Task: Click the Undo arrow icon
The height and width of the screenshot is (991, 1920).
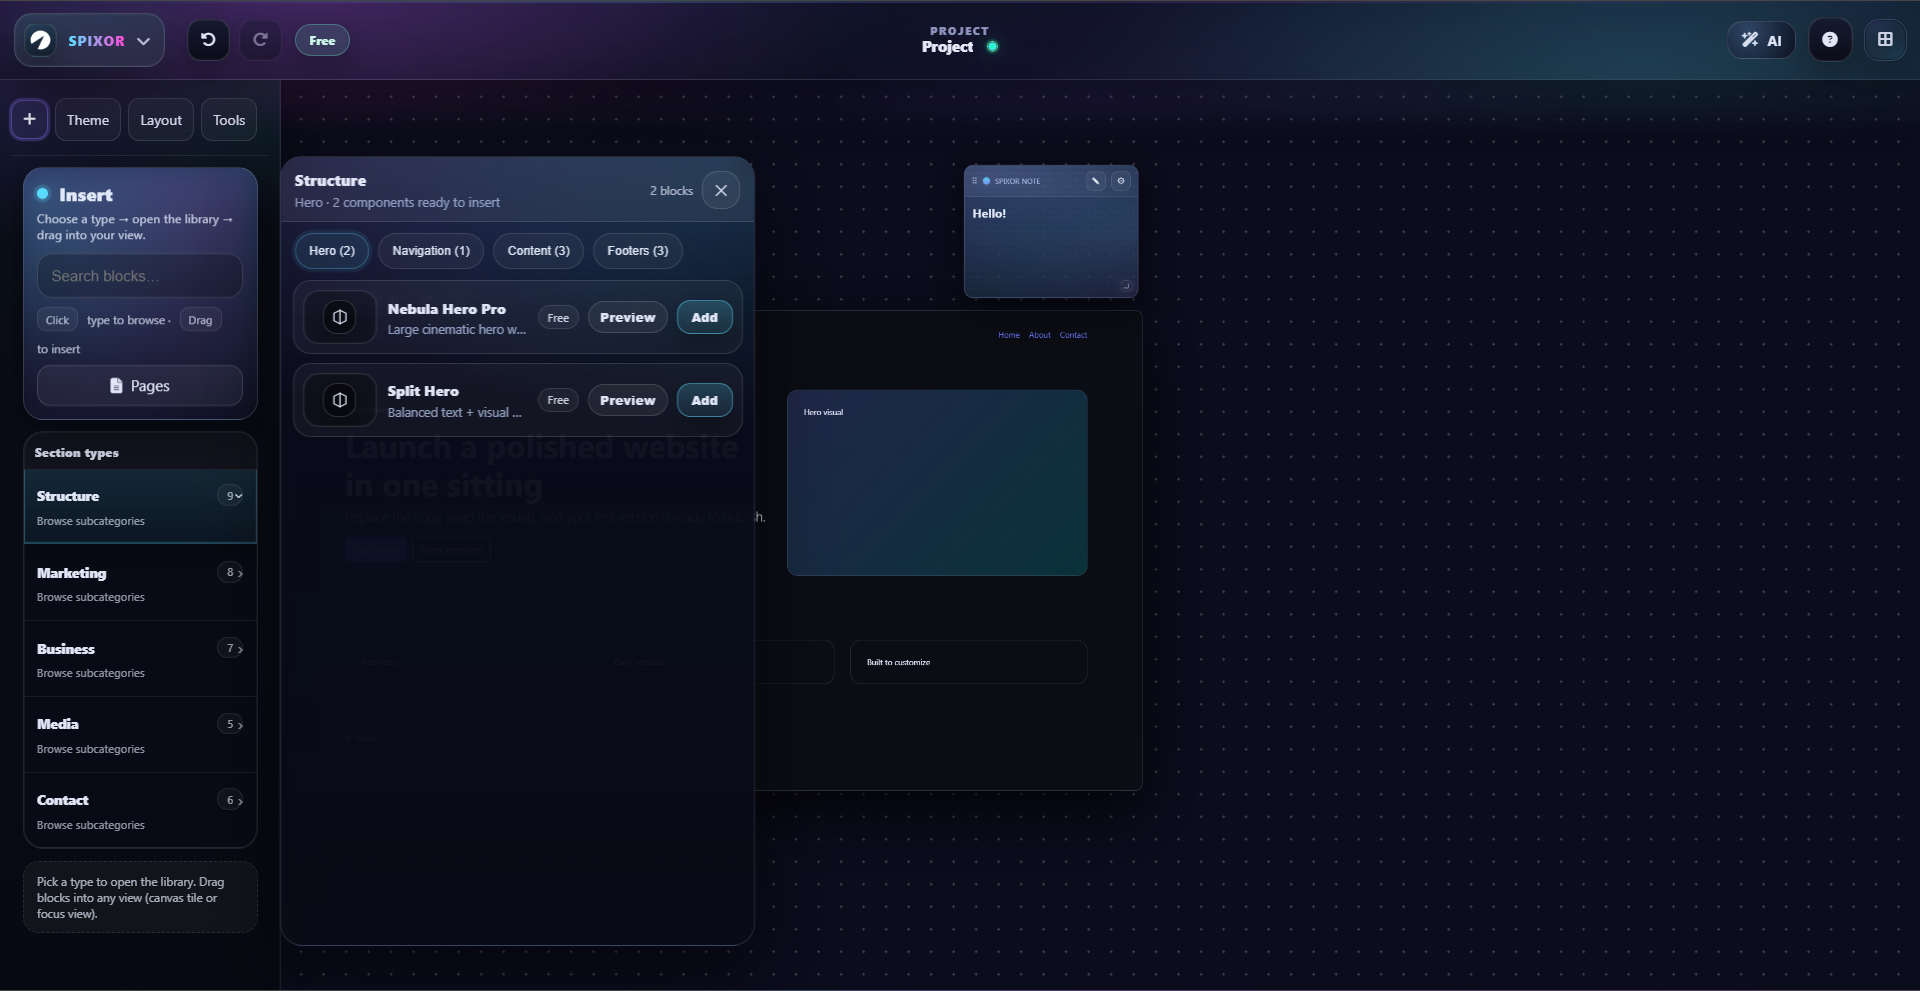Action: click(207, 40)
